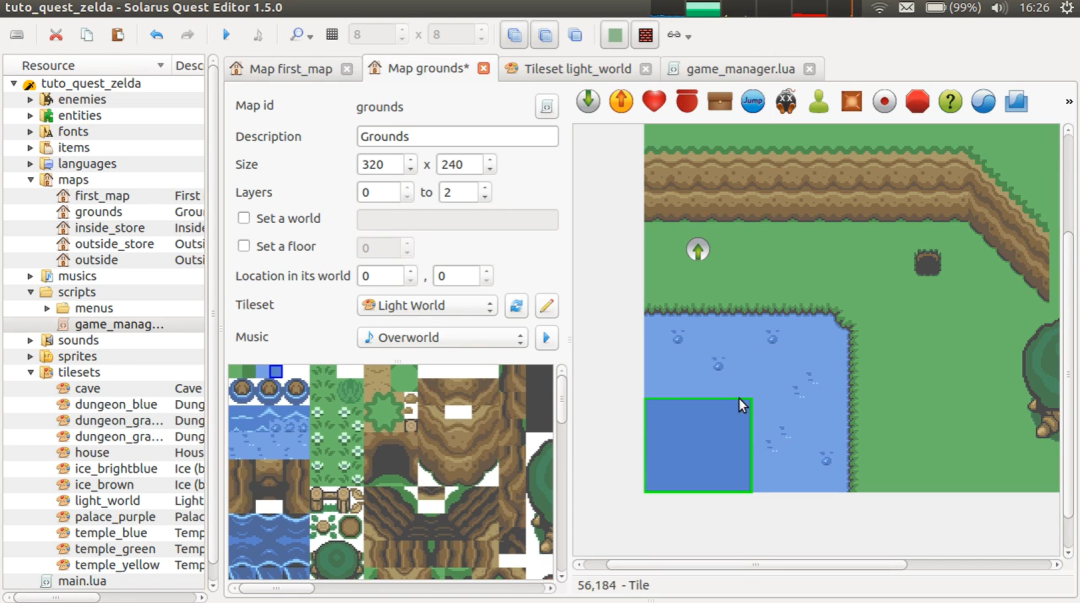Viewport: 1080px width, 603px height.
Task: Expand the menus subfolder
Action: pos(47,308)
